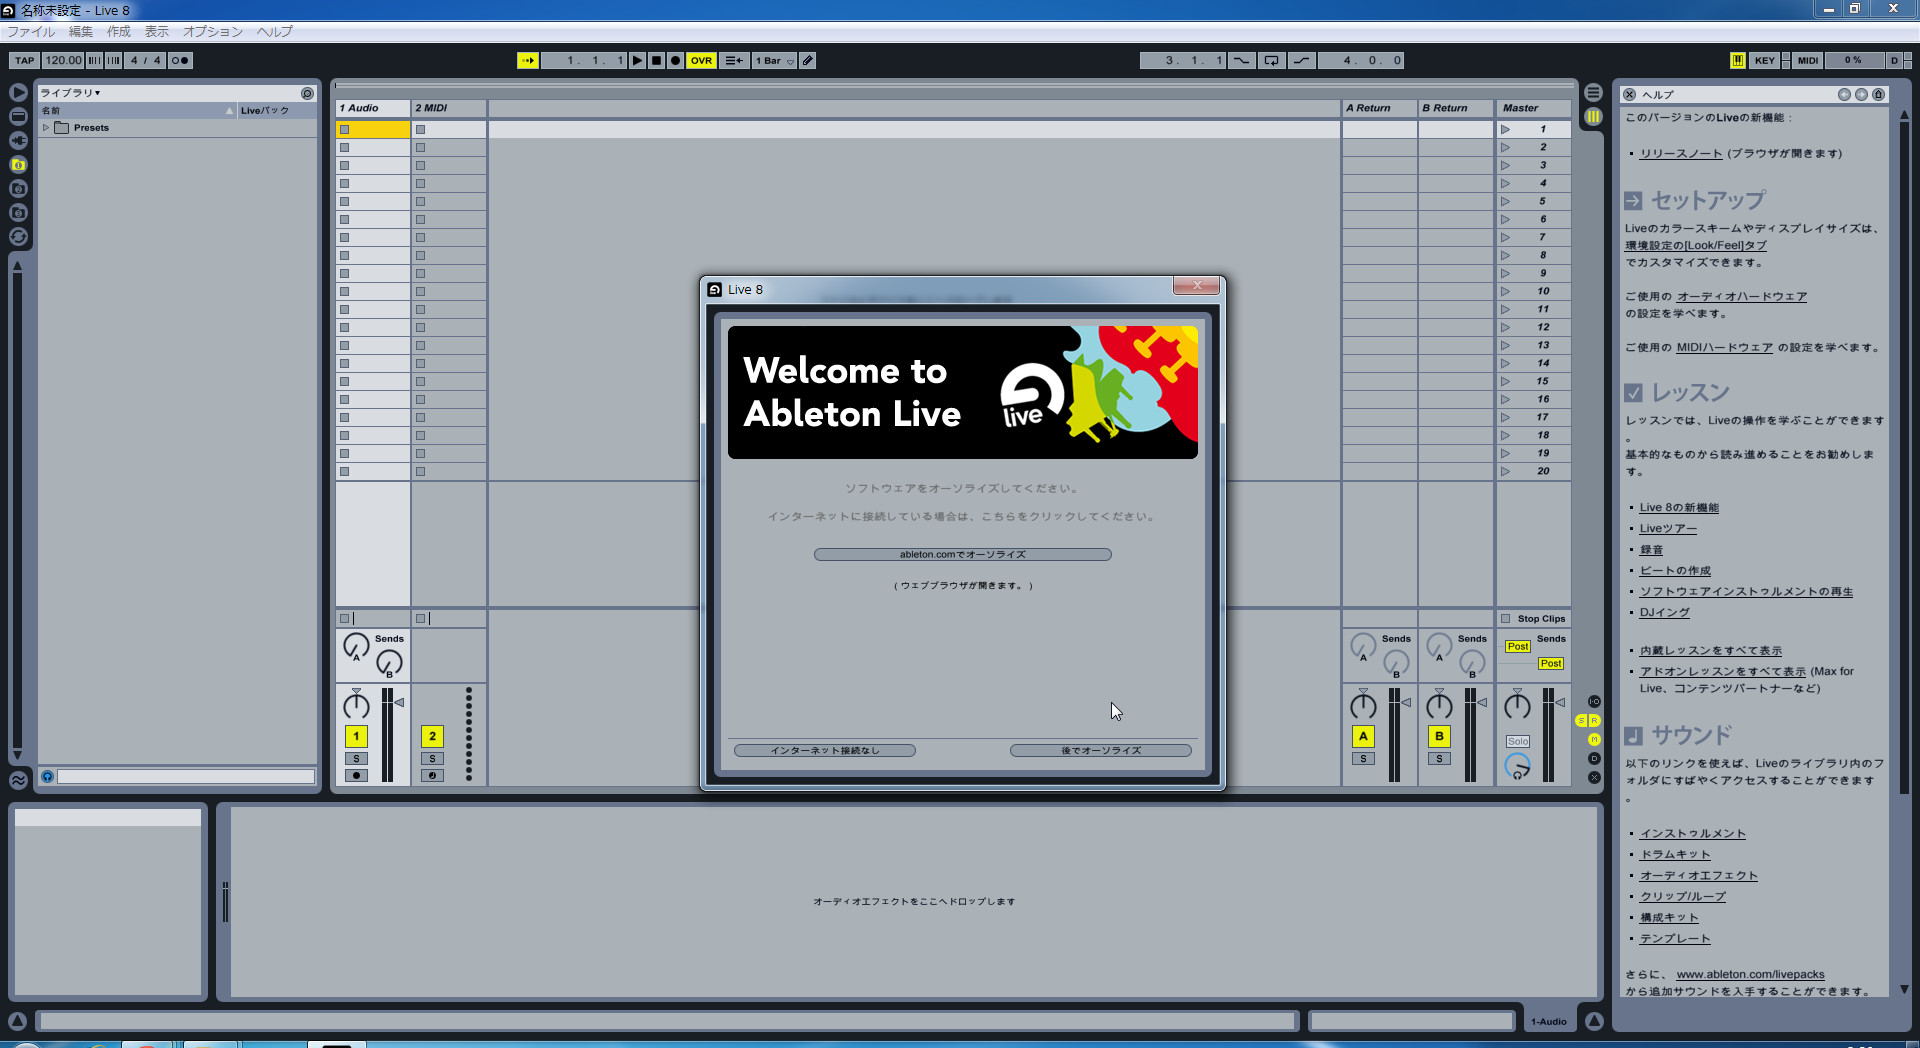Open the ヘルプ menu
Viewport: 1920px width, 1048px height.
coord(274,32)
